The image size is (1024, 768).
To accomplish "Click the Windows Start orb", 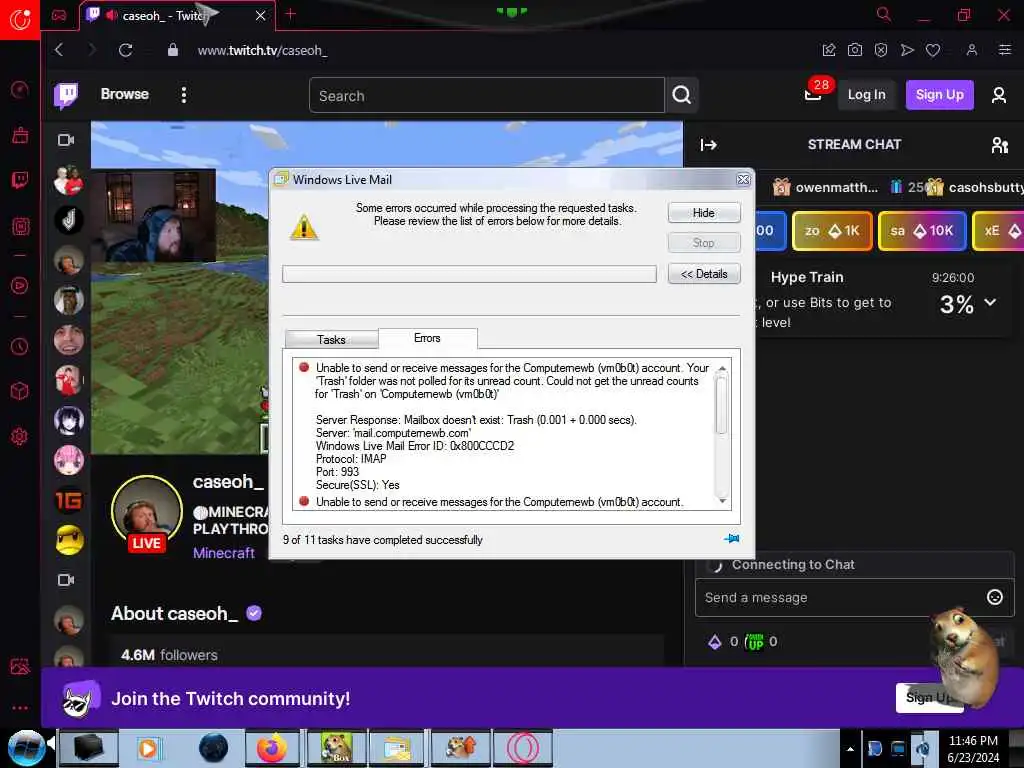I will (x=26, y=748).
